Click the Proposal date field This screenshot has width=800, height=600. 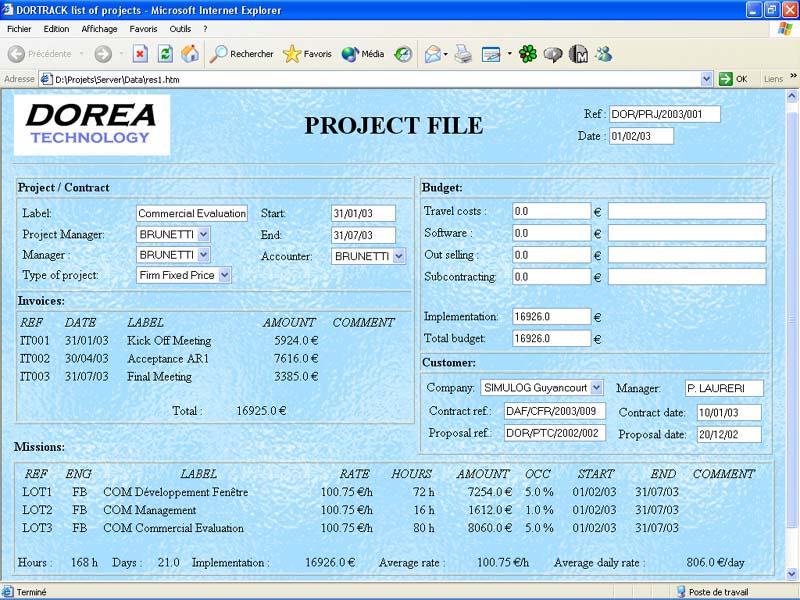pyautogui.click(x=729, y=435)
